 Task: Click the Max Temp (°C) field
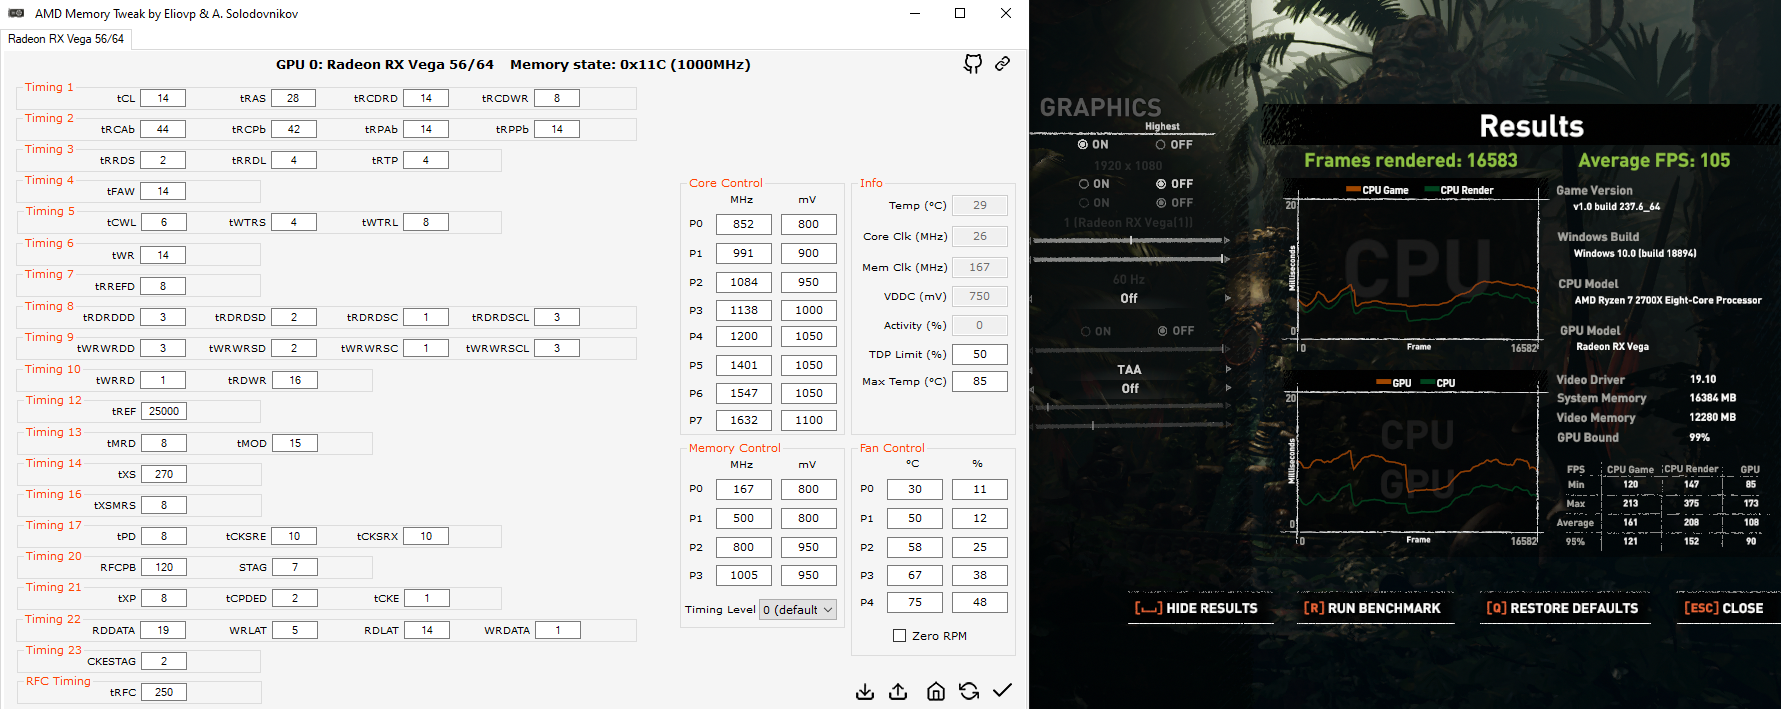click(979, 381)
